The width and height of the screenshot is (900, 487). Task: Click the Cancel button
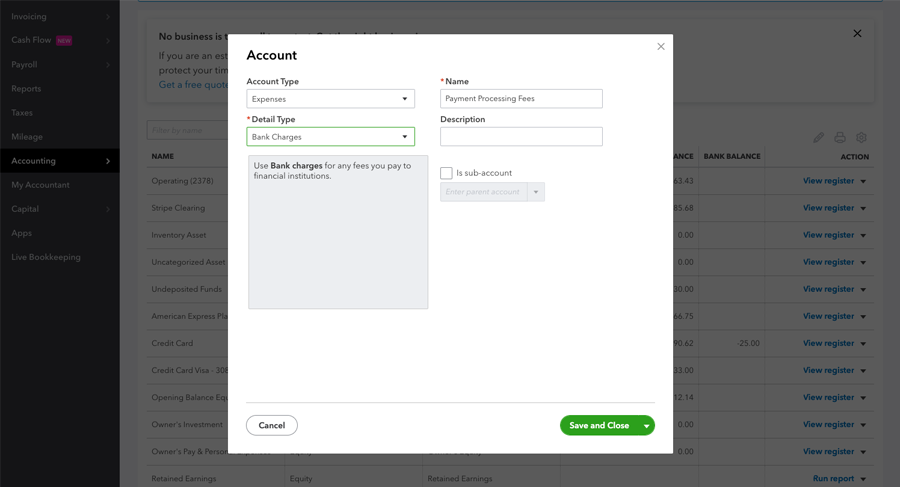[x=271, y=426]
